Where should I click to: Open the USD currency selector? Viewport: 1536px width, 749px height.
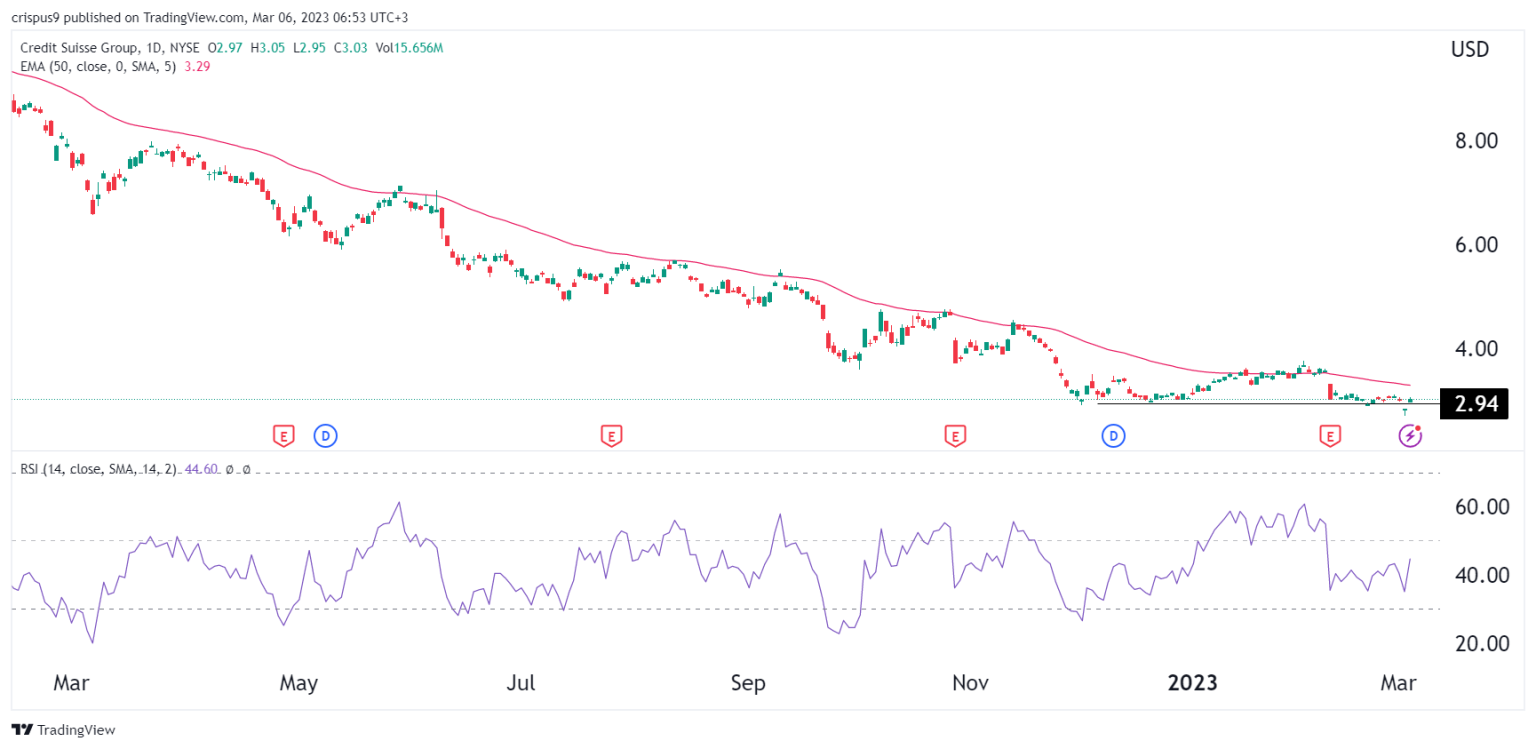tap(1469, 49)
